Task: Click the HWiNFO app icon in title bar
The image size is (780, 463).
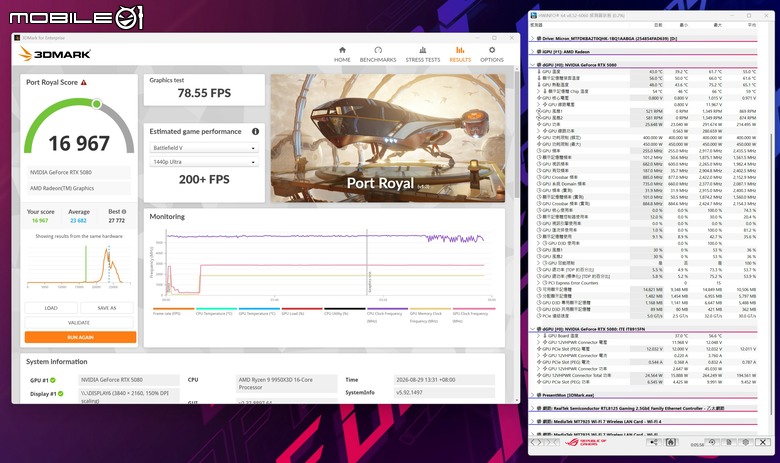Action: pos(534,15)
